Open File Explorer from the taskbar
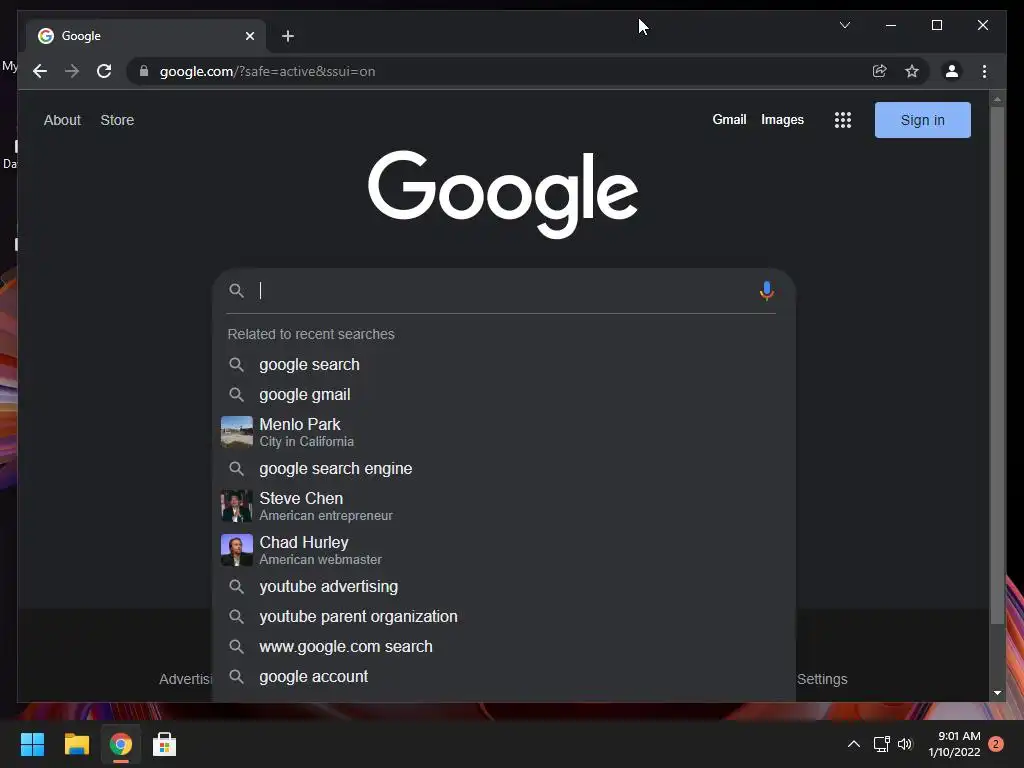Screen dimensions: 1024x768 pyautogui.click(x=76, y=744)
